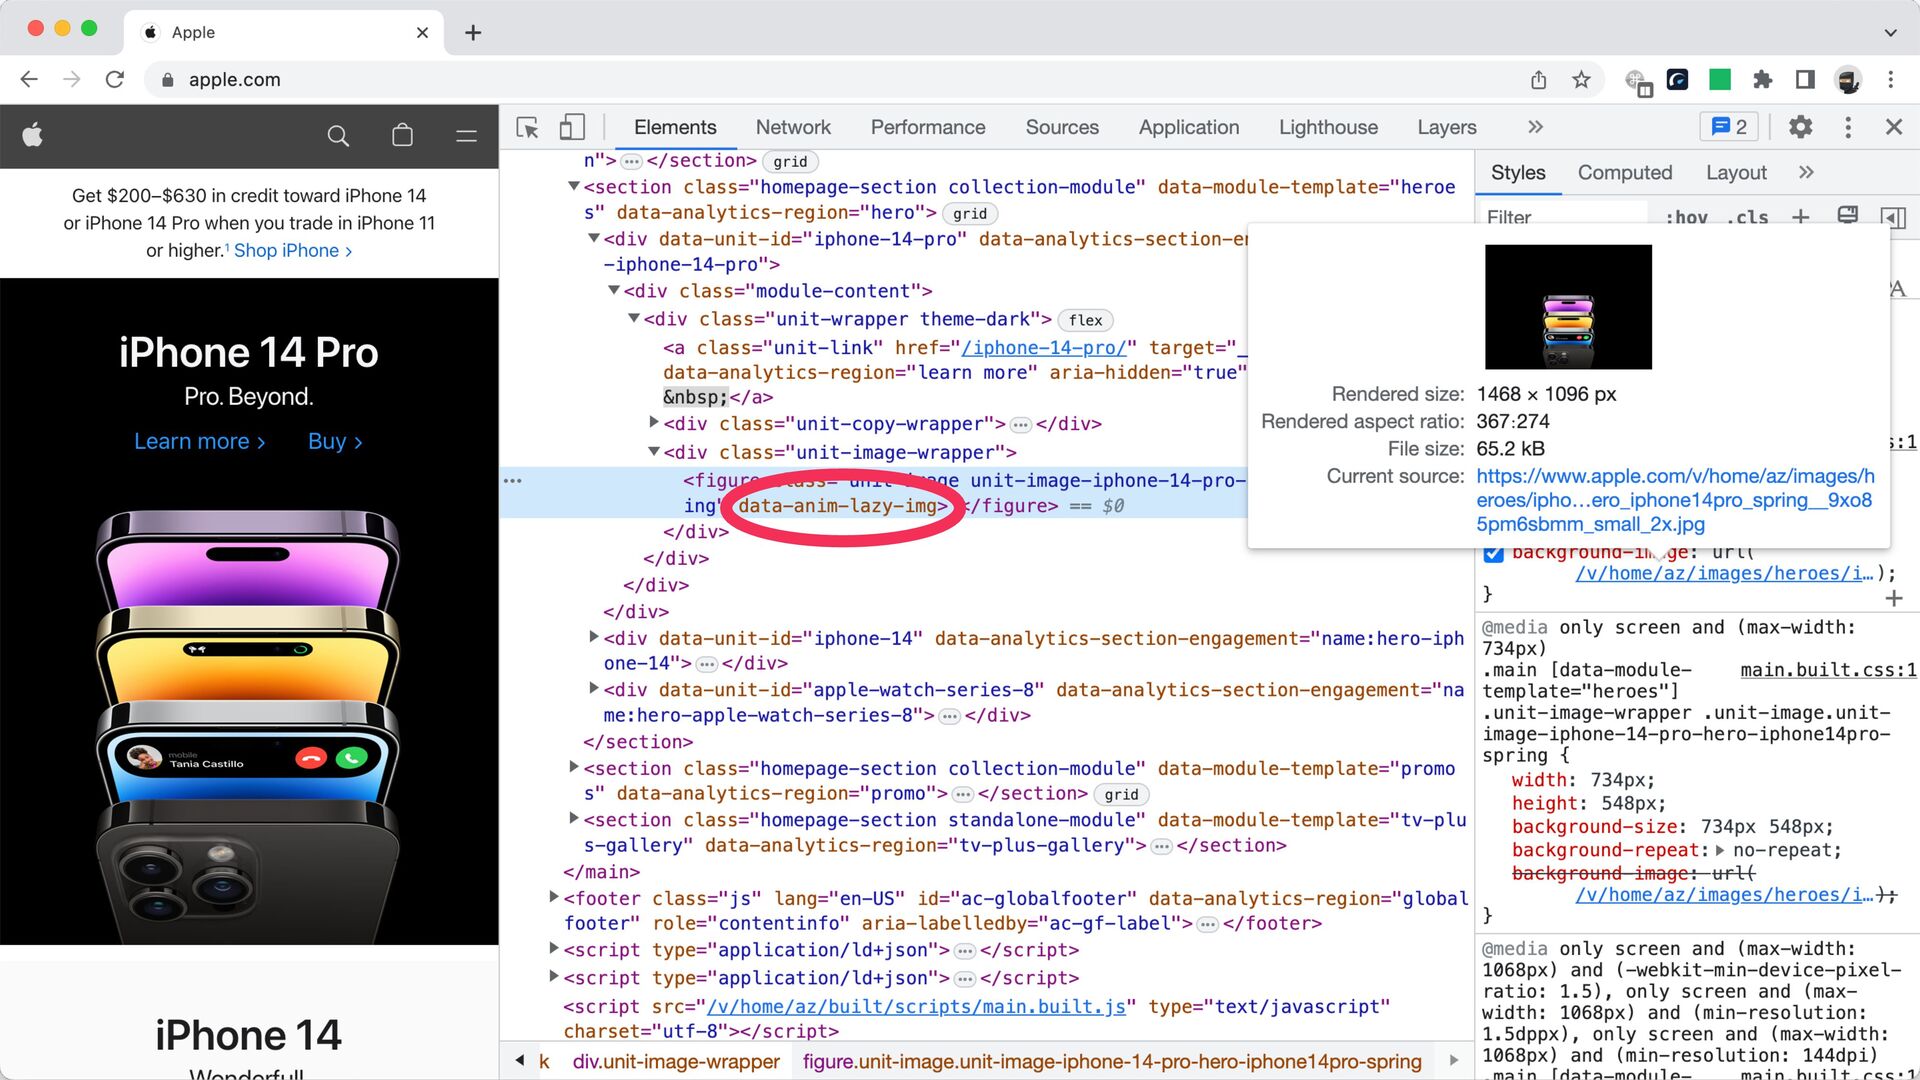Open the search icon in Apple nav
This screenshot has height=1080, width=1920.
tap(338, 136)
